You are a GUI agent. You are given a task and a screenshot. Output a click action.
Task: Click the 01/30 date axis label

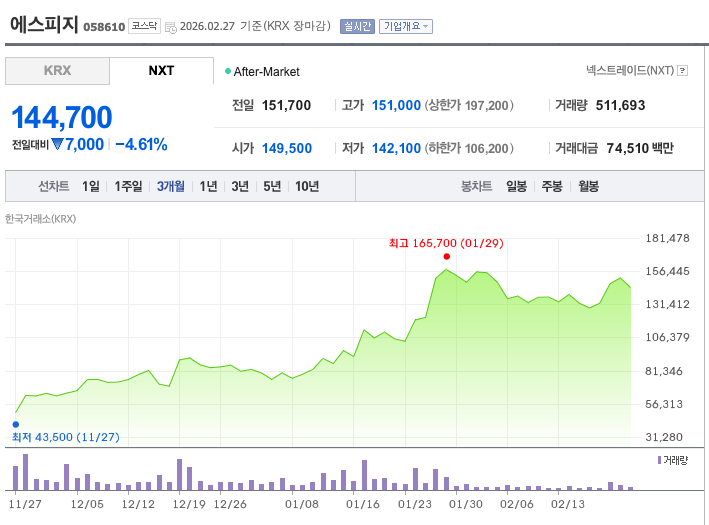point(466,504)
